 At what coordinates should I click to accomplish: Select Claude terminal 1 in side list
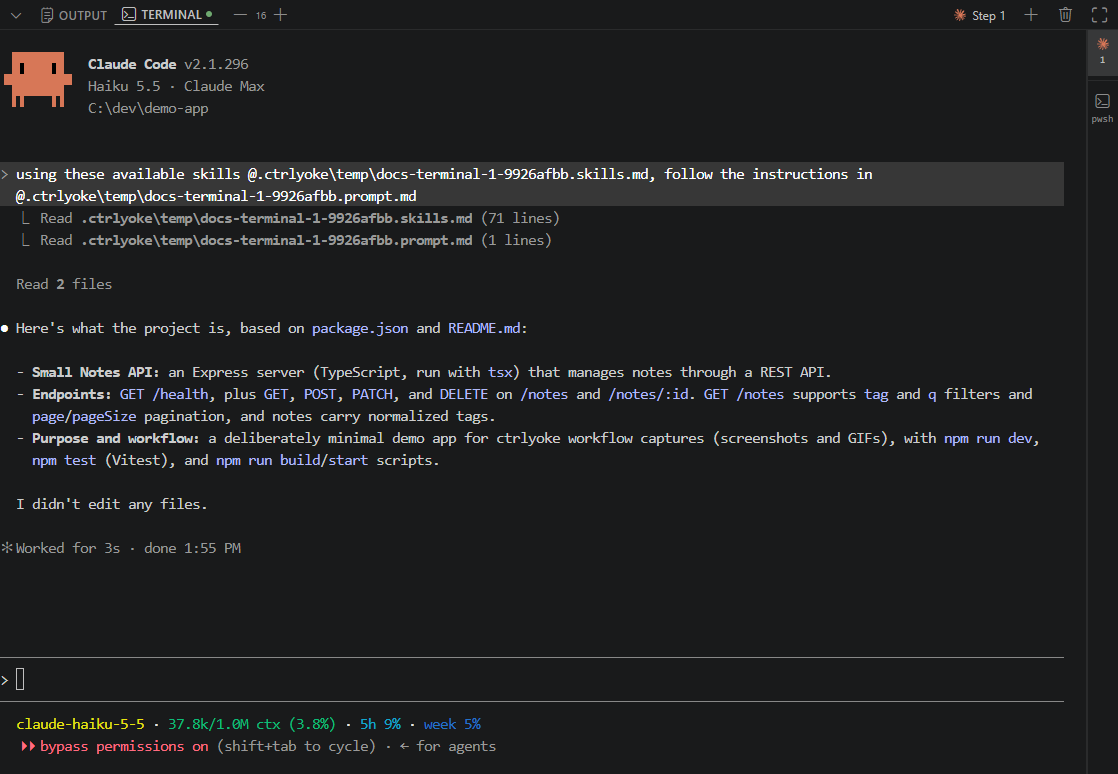coord(1102,51)
